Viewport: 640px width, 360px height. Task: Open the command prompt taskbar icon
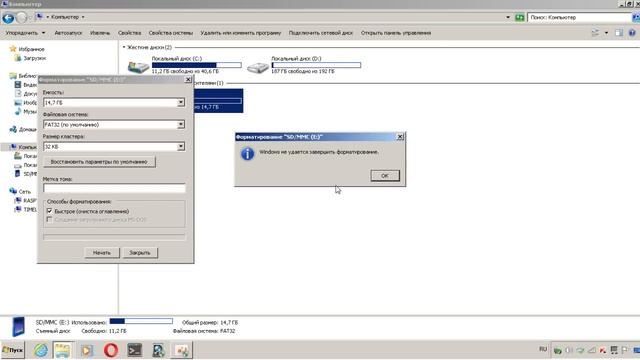tap(134, 350)
